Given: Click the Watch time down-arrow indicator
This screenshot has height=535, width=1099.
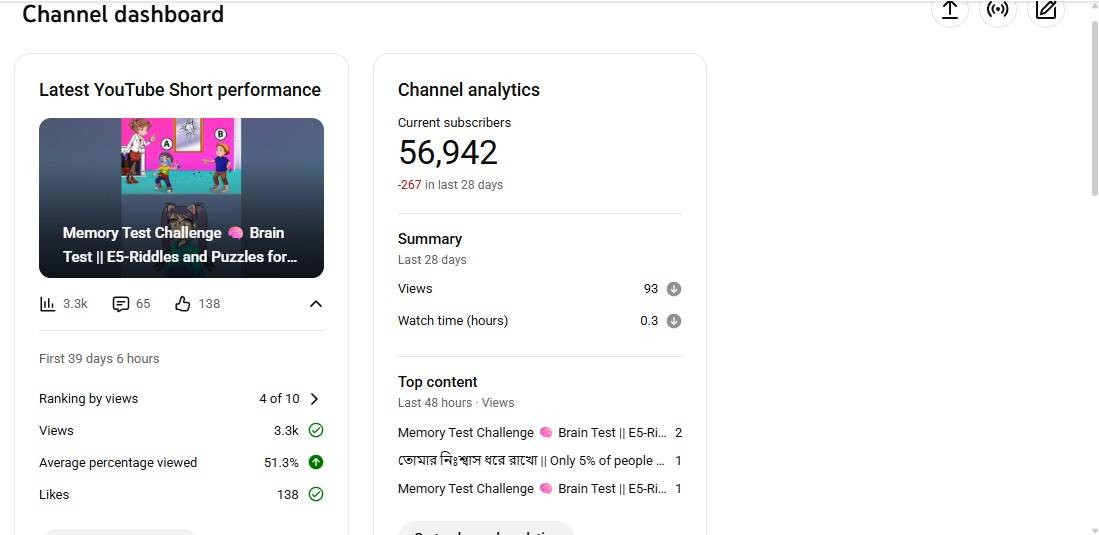Looking at the screenshot, I should 674,321.
